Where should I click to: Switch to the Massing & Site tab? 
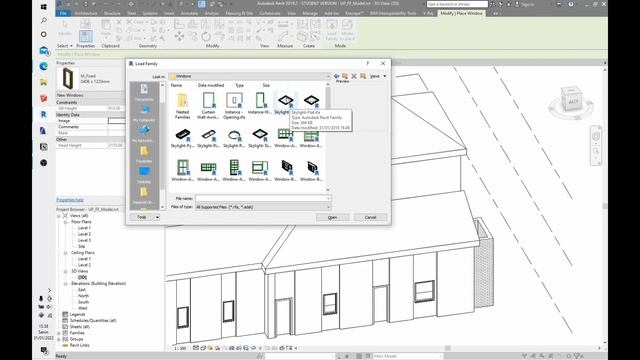click(239, 13)
